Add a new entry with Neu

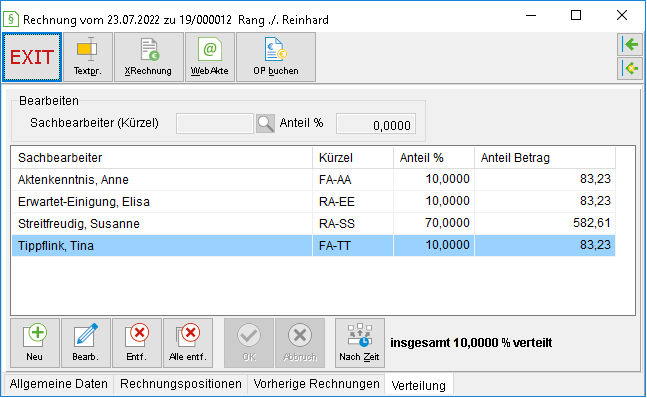(x=35, y=343)
